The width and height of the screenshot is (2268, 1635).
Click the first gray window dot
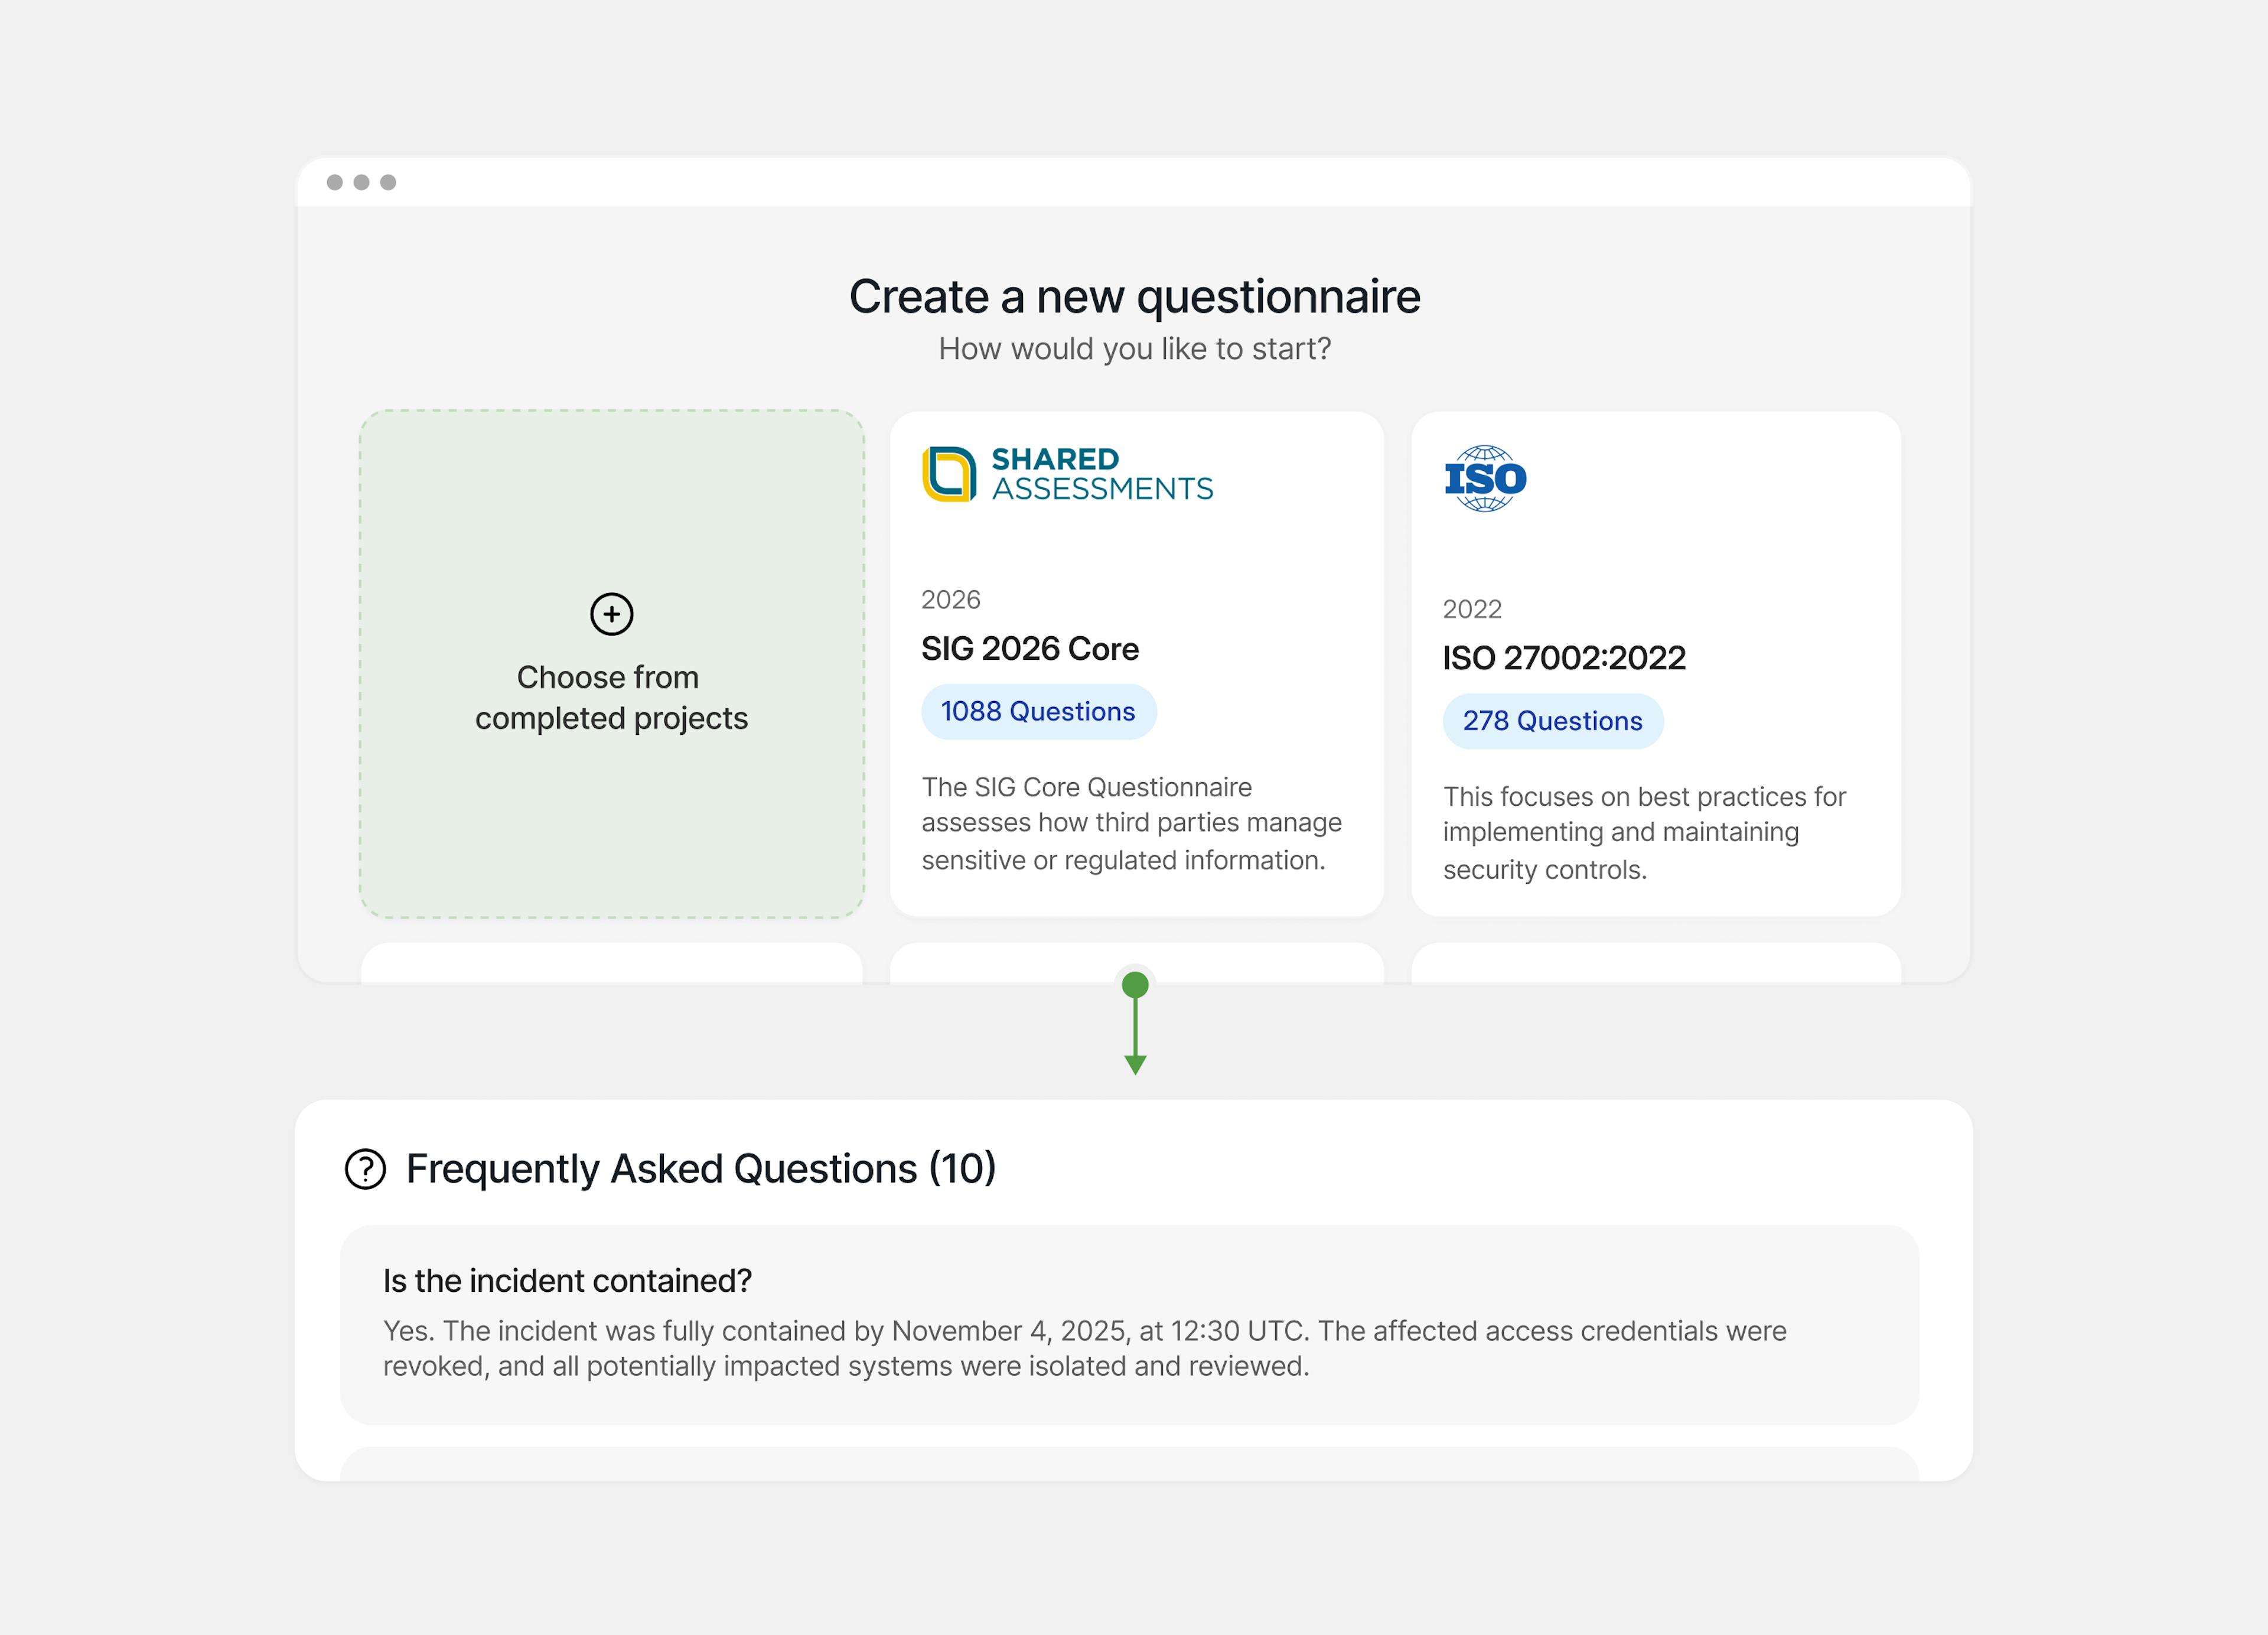point(335,182)
